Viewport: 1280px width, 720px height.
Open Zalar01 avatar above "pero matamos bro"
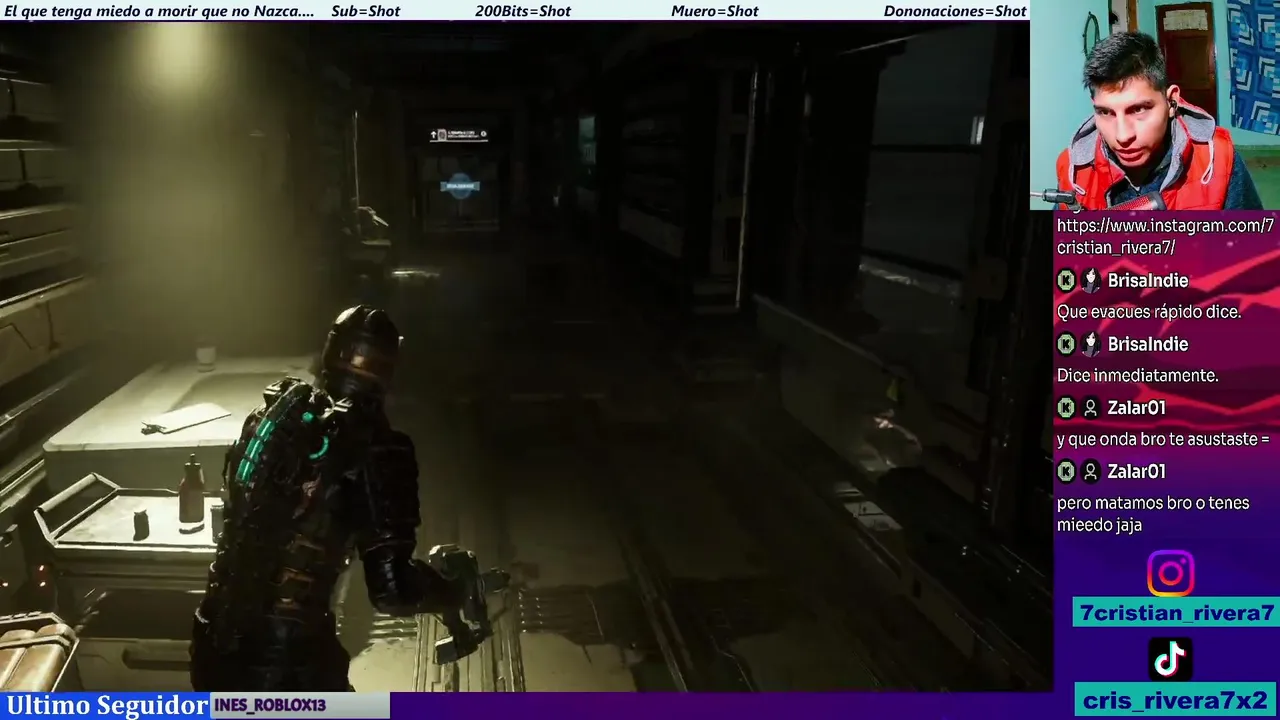pyautogui.click(x=1091, y=472)
